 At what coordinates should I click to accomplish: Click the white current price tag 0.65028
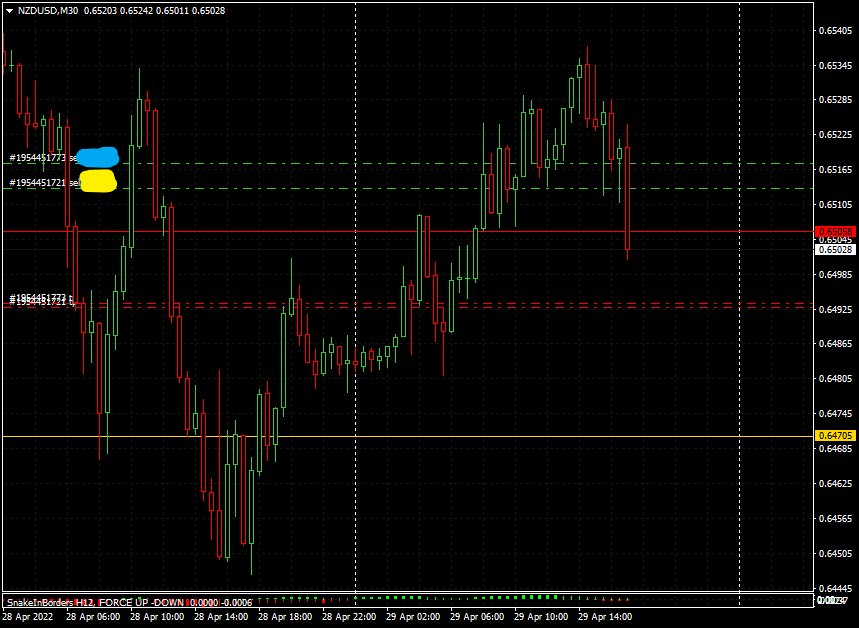pyautogui.click(x=835, y=250)
